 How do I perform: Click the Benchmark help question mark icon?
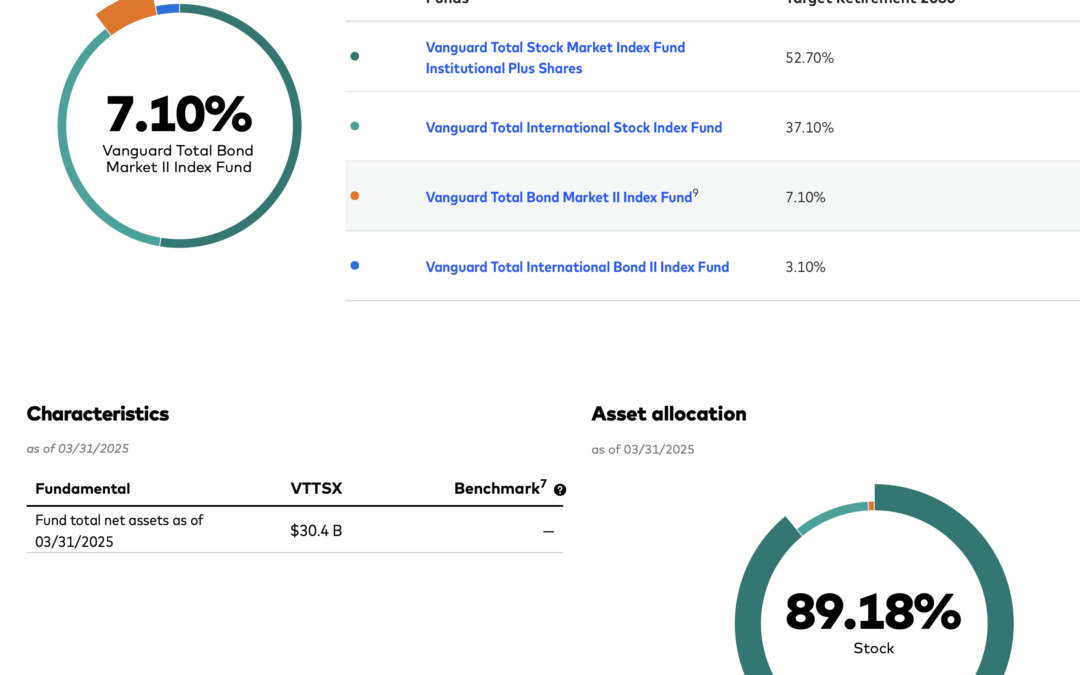[x=560, y=490]
